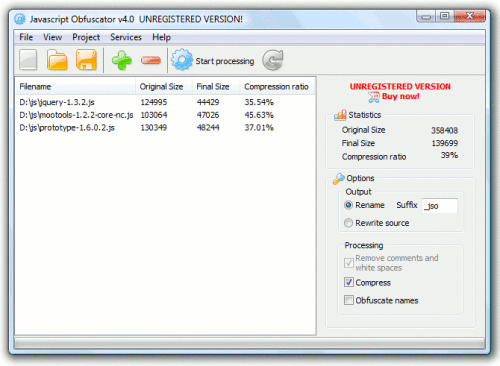Open the Services menu
This screenshot has width=500, height=366.
[x=126, y=37]
